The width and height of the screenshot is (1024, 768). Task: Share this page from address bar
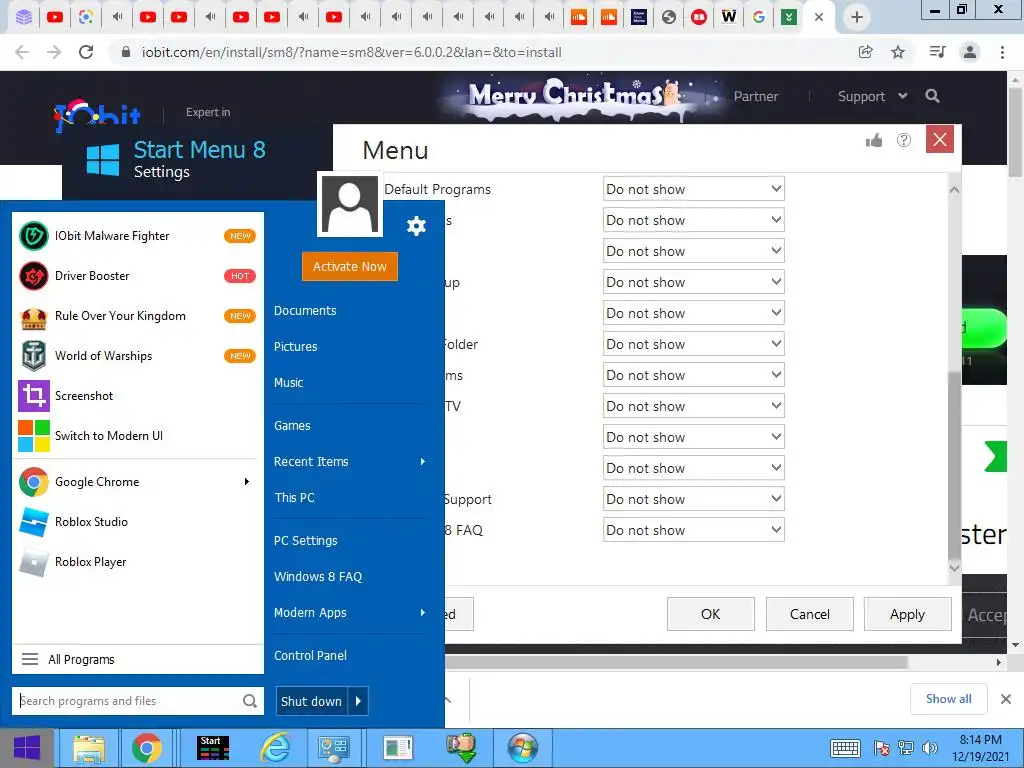click(x=866, y=52)
